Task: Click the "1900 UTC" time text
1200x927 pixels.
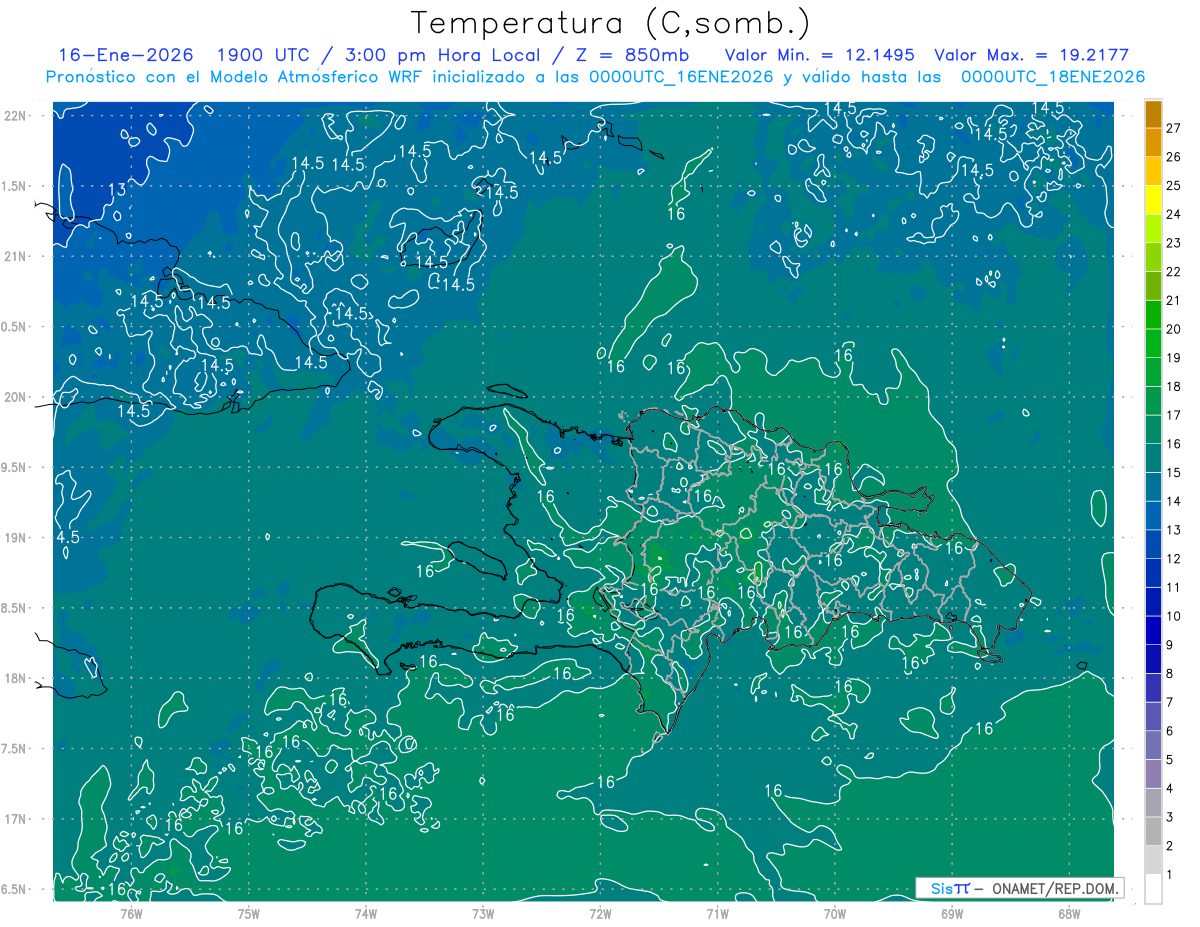Action: coord(264,55)
